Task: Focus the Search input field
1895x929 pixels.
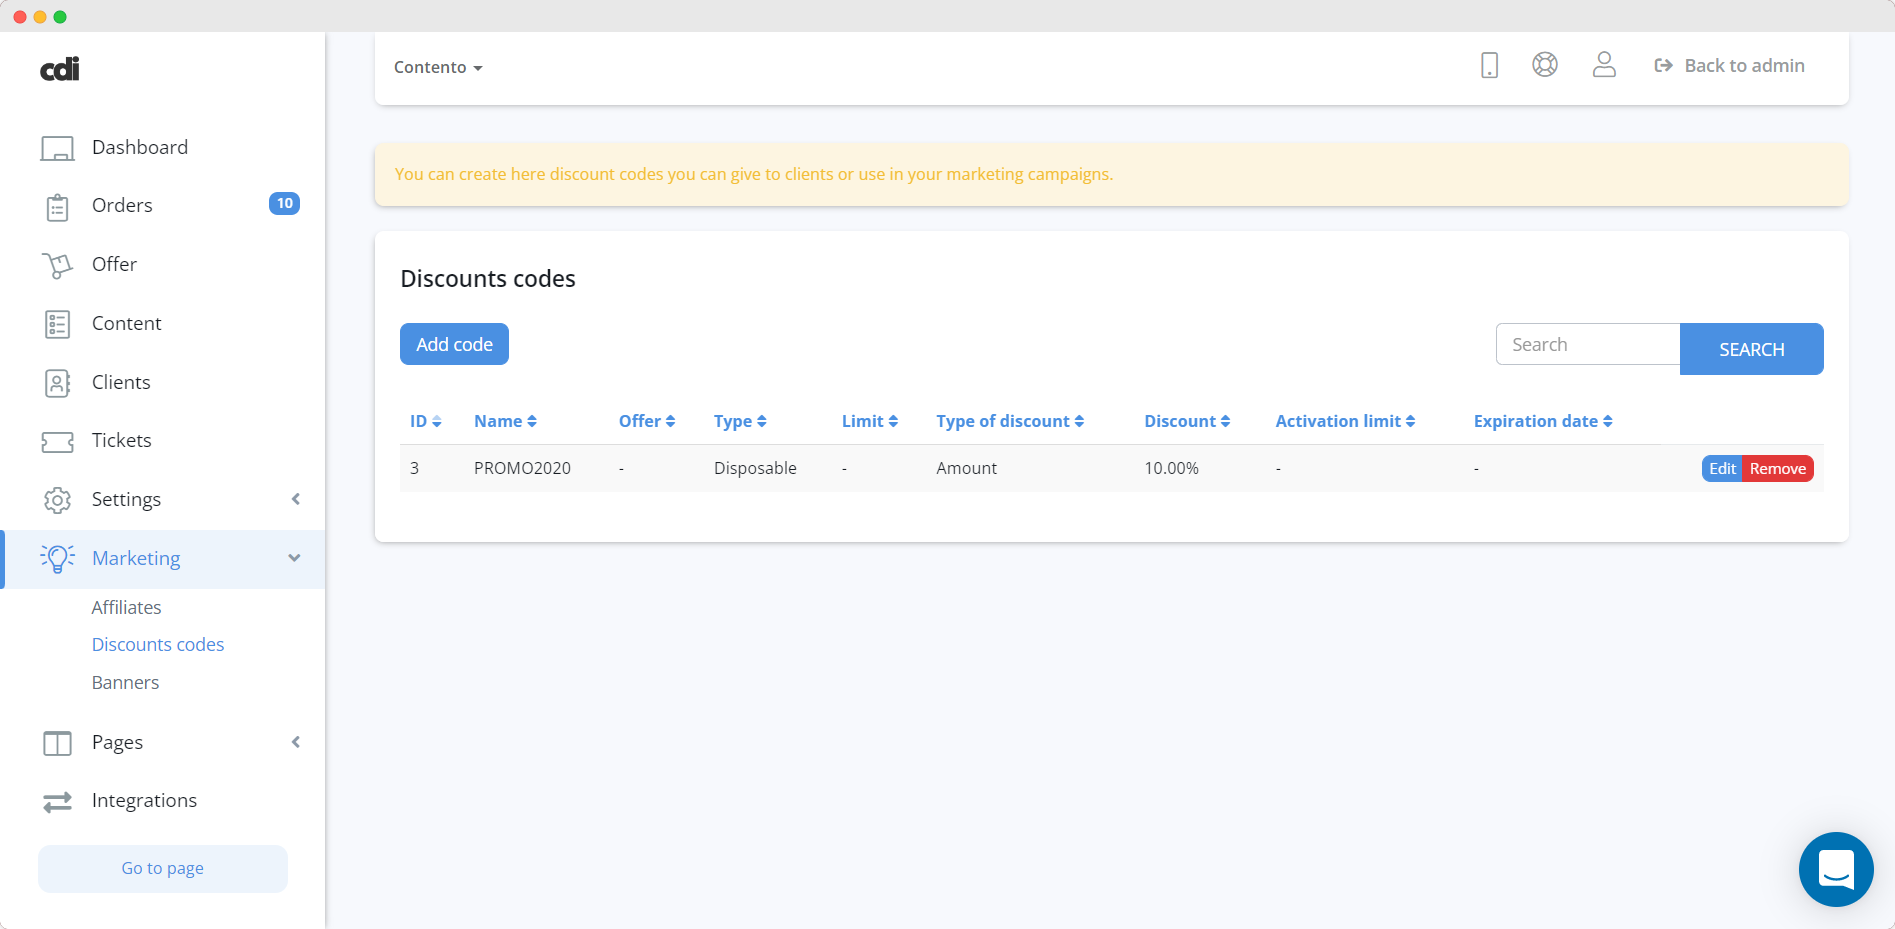Action: click(1588, 344)
